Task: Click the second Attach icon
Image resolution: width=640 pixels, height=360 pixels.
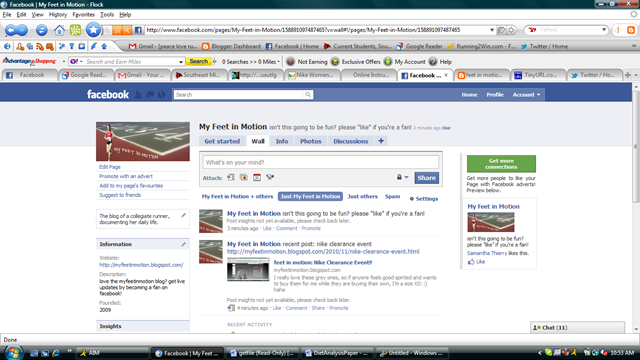Action: tap(244, 178)
